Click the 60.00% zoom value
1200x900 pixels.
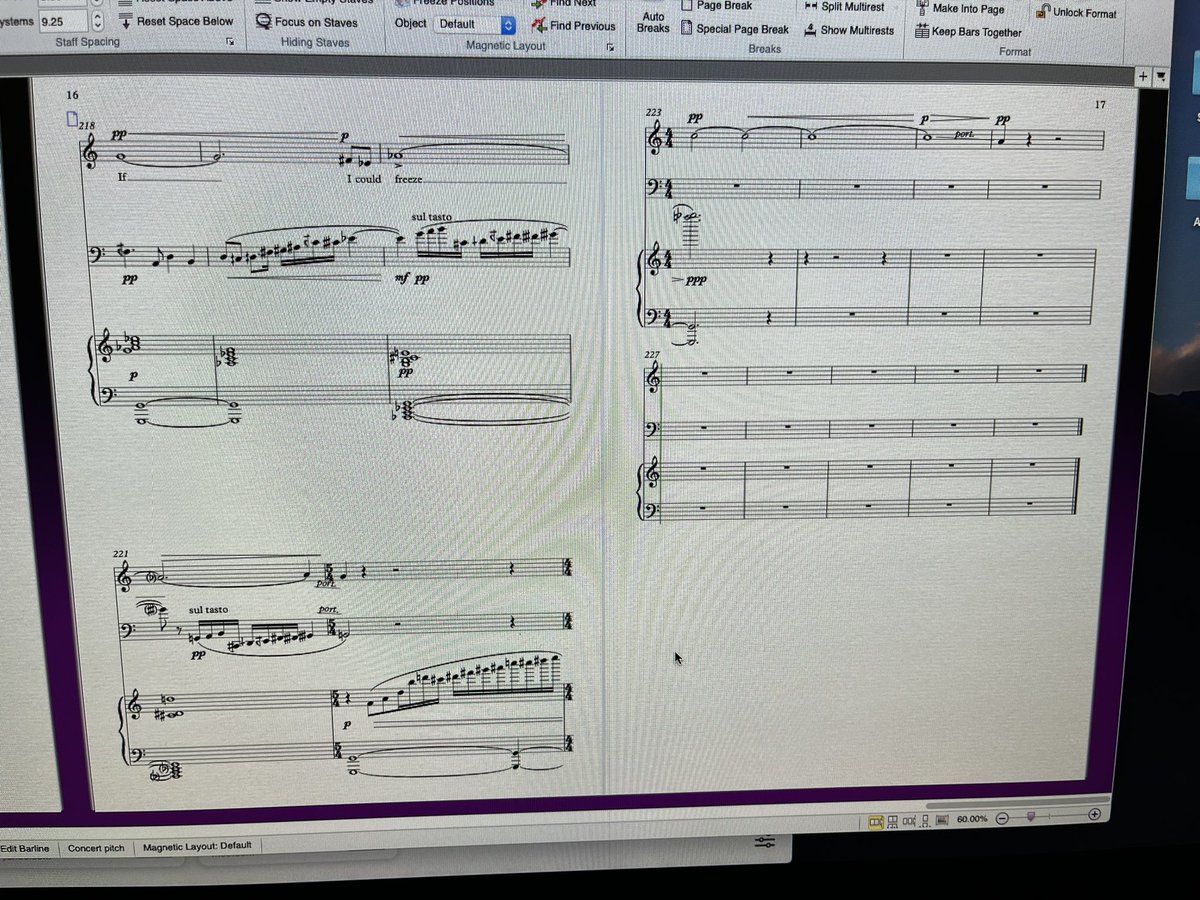pyautogui.click(x=972, y=819)
